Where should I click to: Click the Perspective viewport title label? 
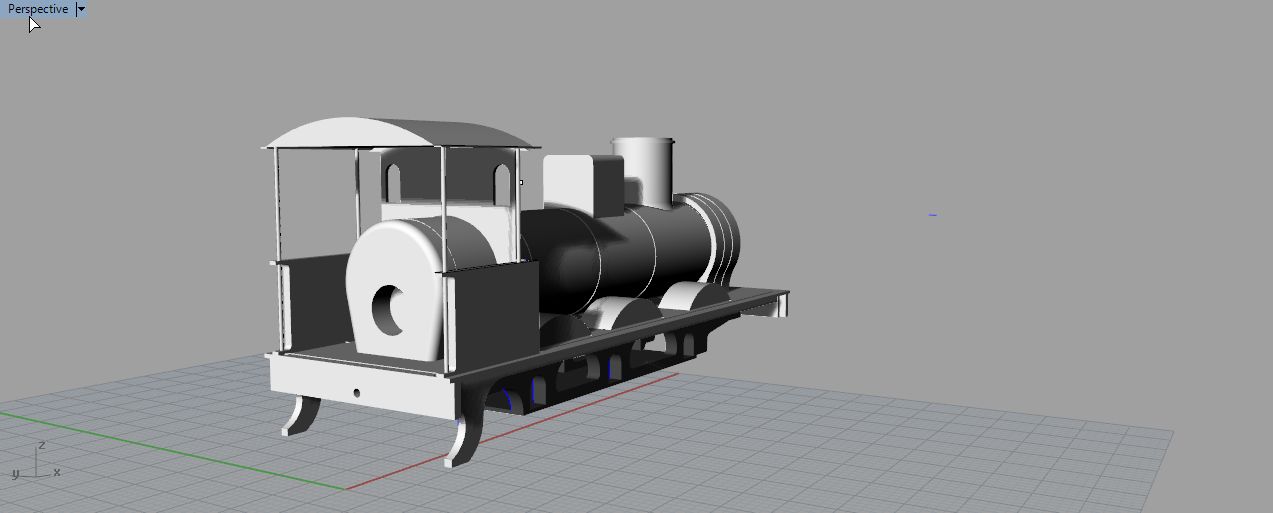[38, 9]
